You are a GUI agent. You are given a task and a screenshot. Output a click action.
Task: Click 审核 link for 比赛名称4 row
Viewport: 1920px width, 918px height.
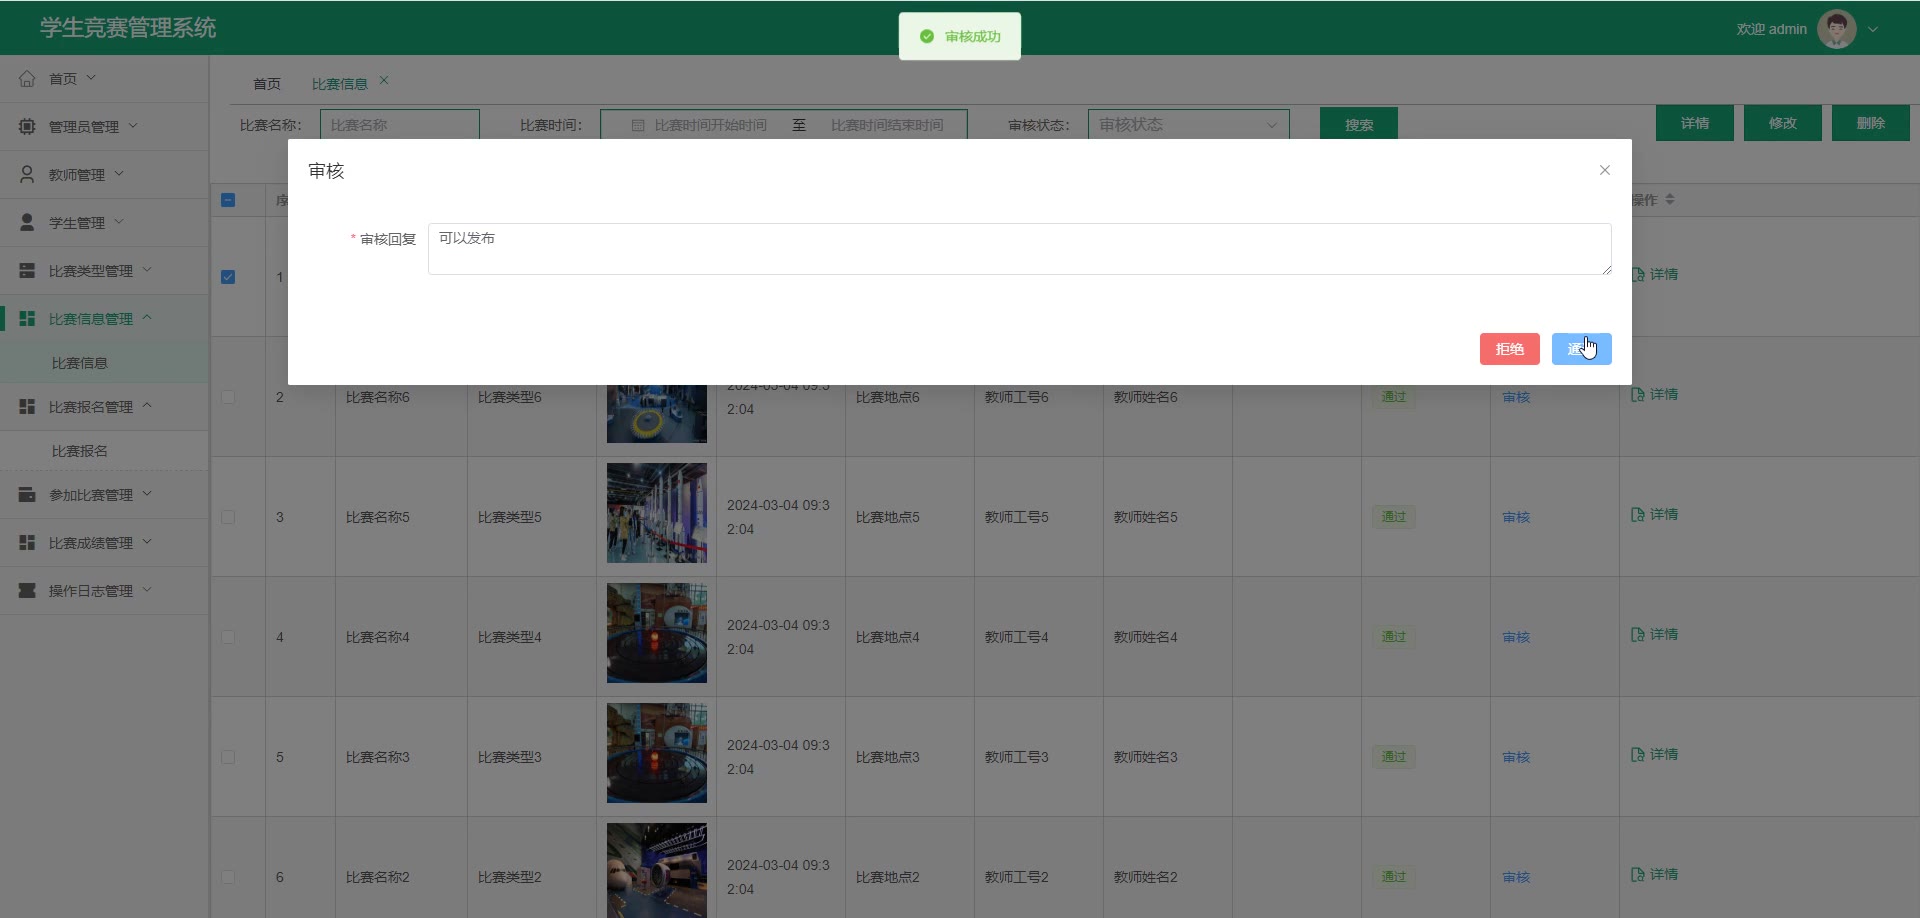pos(1516,637)
